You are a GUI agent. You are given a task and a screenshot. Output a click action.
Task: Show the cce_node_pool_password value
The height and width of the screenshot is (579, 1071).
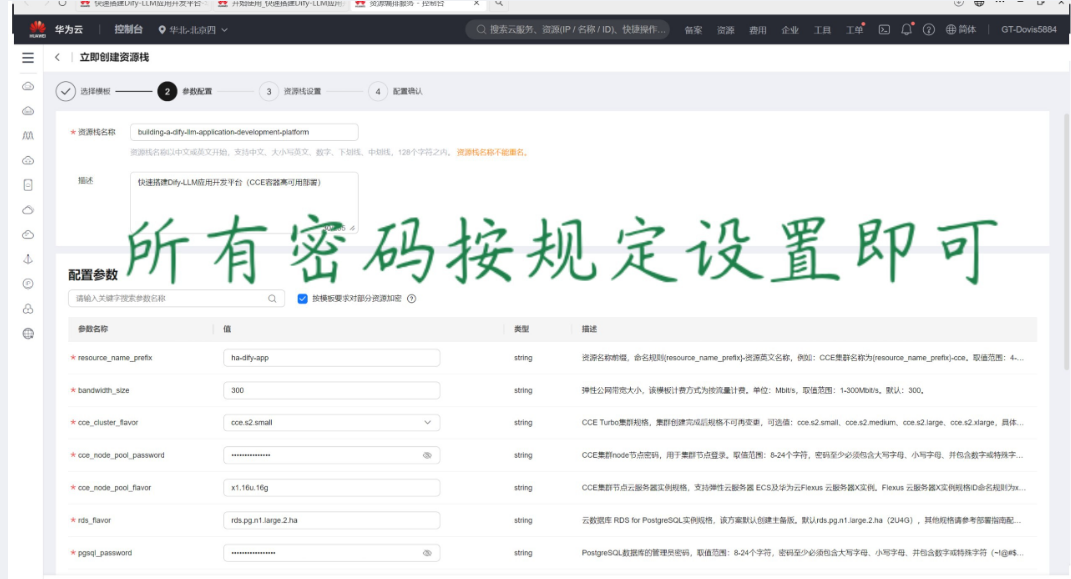pyautogui.click(x=427, y=455)
